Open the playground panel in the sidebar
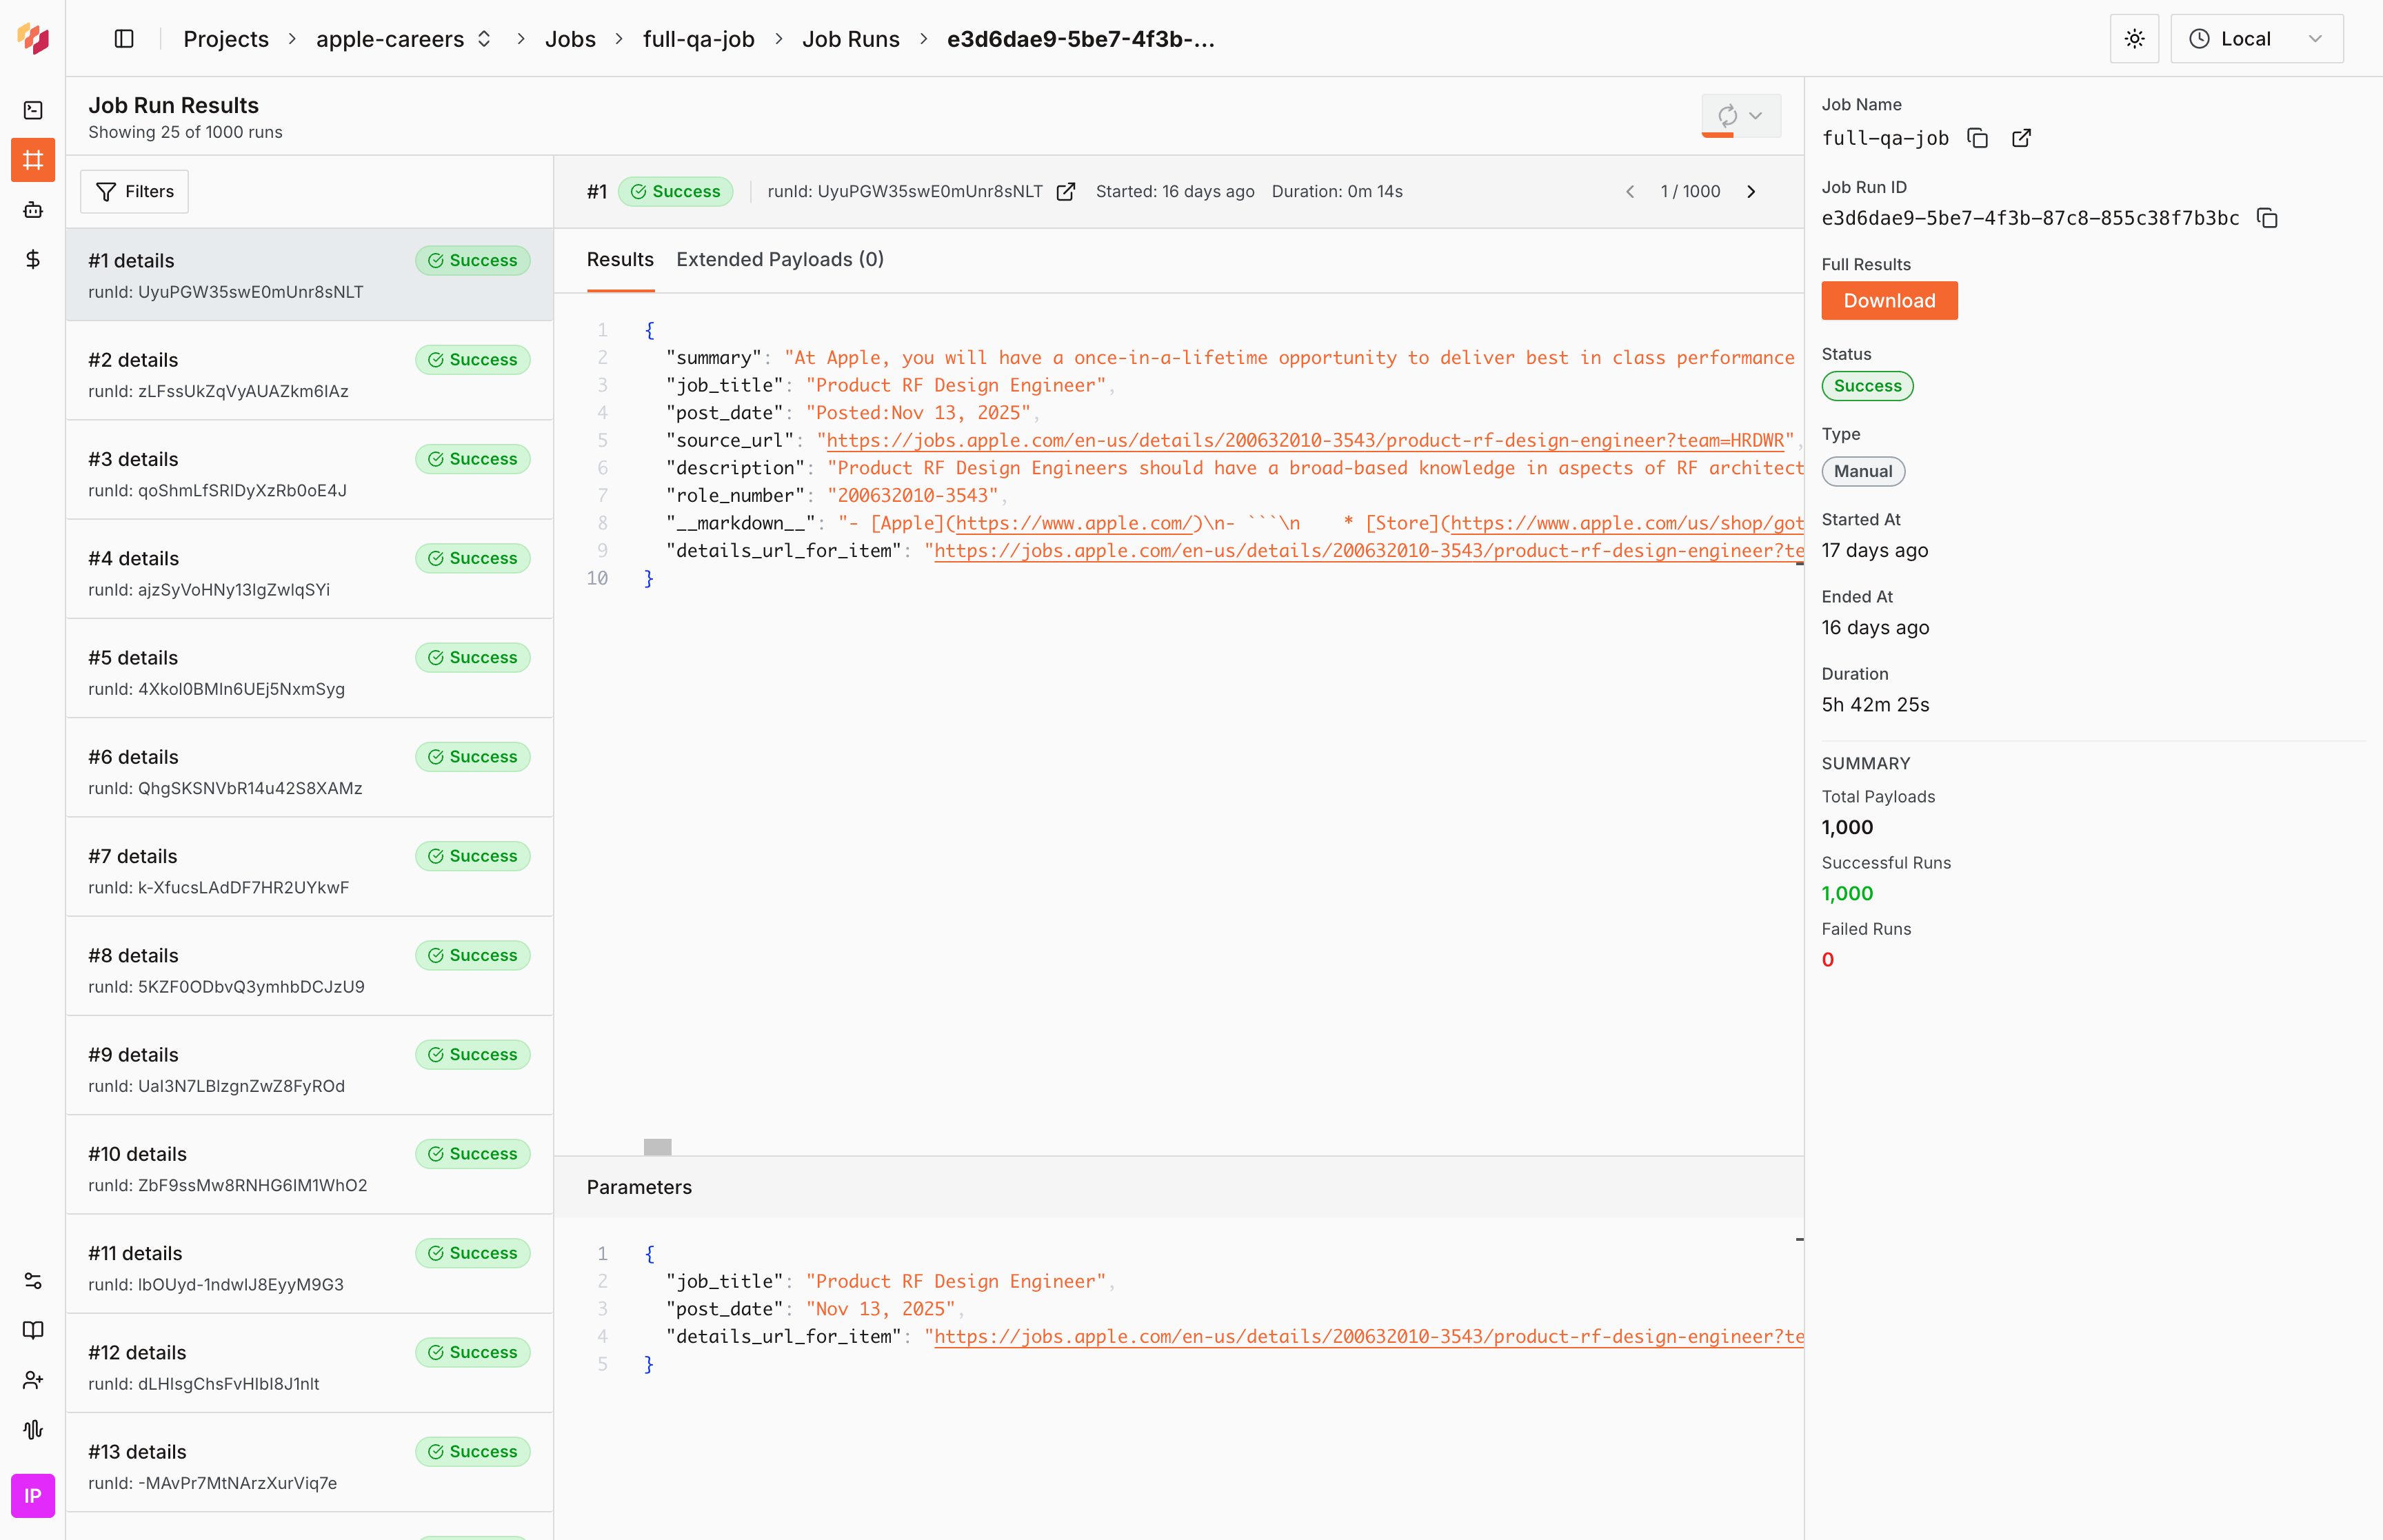 32,110
